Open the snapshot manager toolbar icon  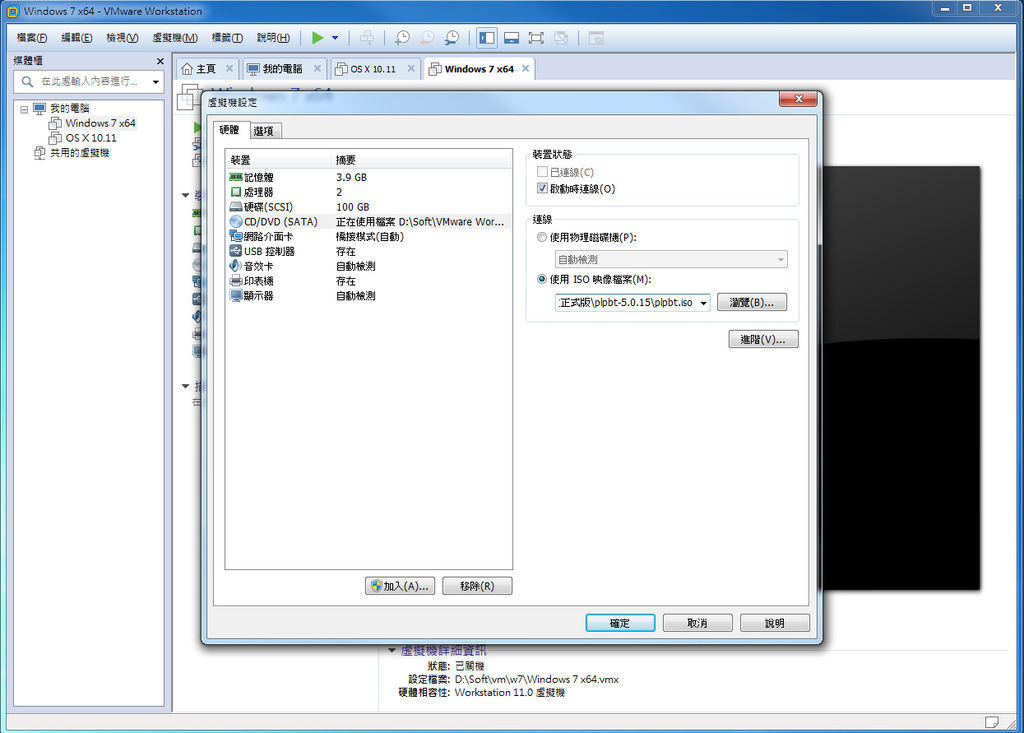(x=451, y=38)
